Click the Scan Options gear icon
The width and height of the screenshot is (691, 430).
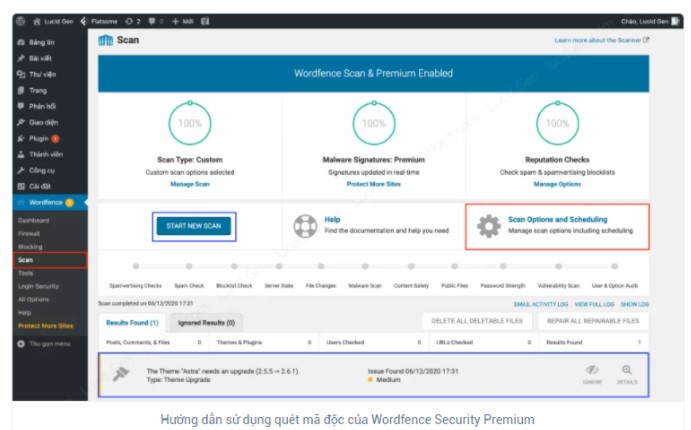488,226
